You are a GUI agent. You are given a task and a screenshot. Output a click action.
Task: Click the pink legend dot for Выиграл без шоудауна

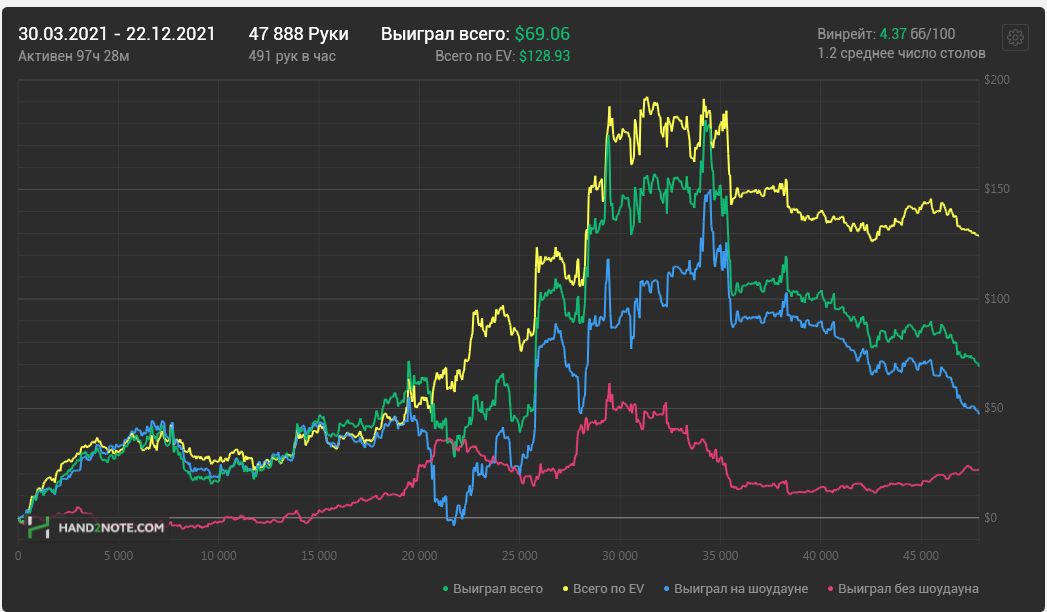829,589
